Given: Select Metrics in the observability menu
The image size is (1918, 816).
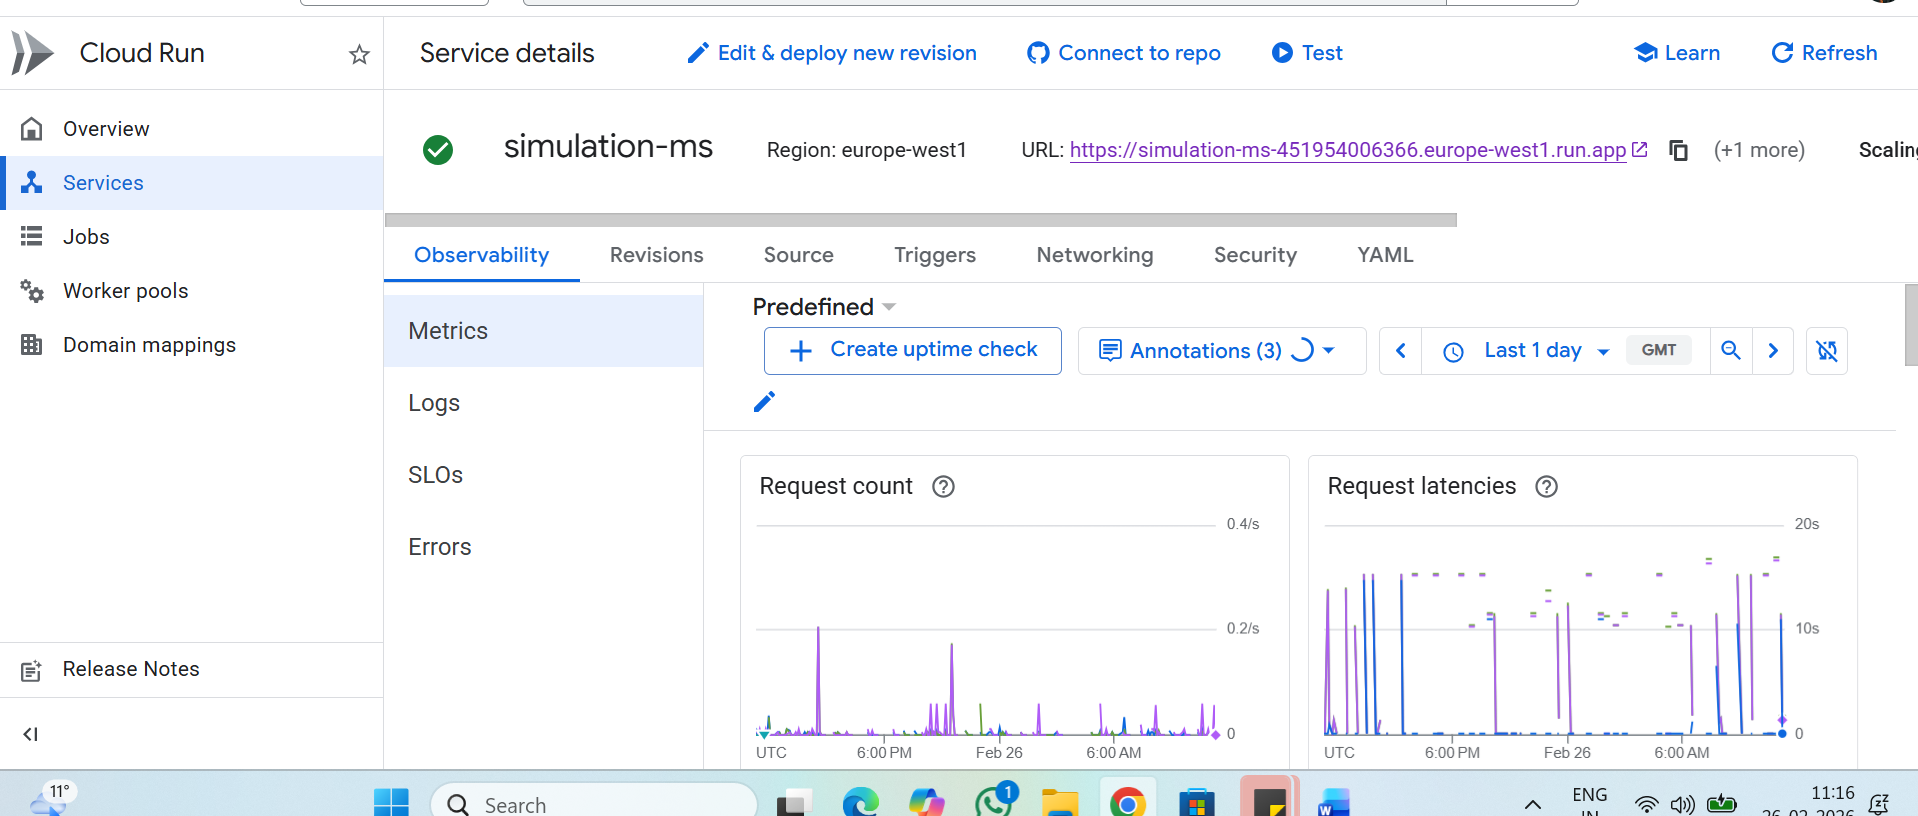Looking at the screenshot, I should click(x=544, y=331).
